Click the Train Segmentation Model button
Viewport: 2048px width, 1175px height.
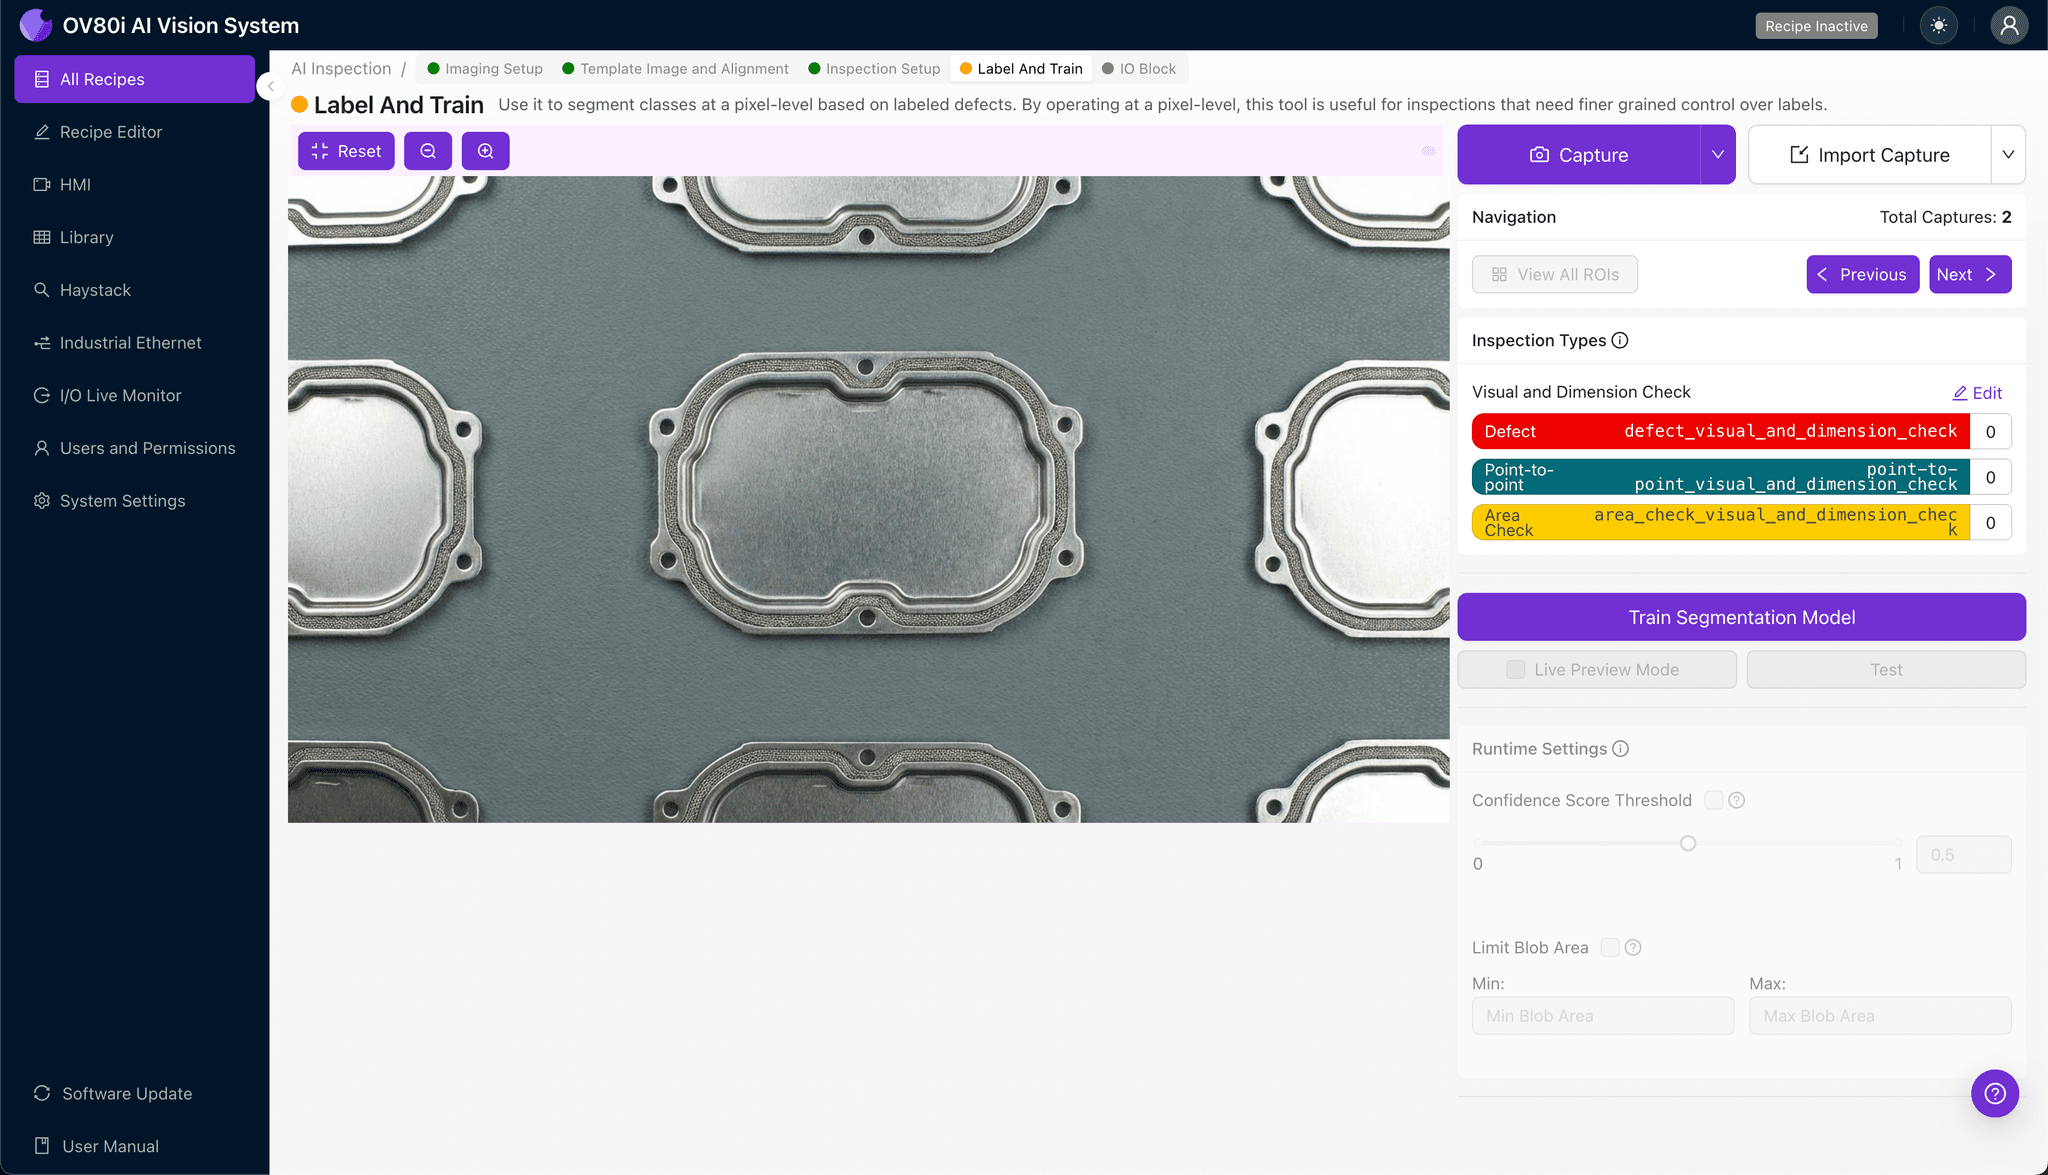tap(1741, 617)
